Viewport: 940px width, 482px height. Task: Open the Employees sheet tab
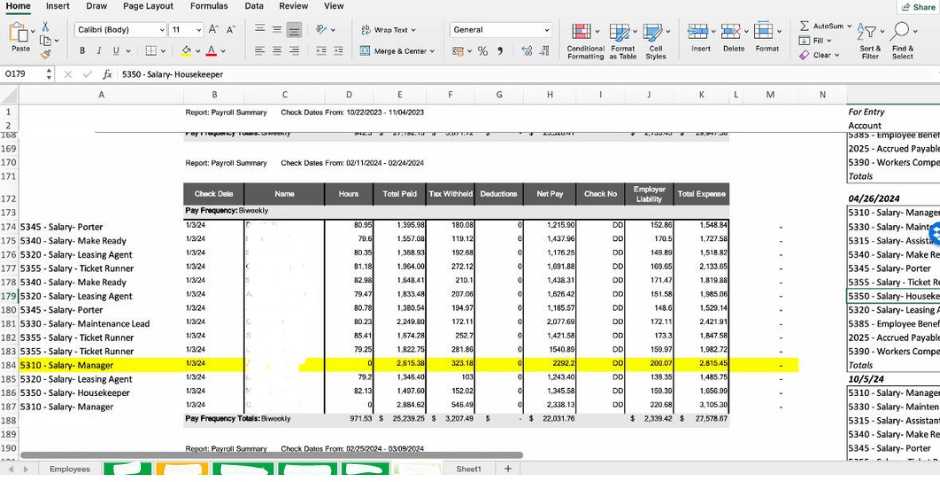coord(69,469)
